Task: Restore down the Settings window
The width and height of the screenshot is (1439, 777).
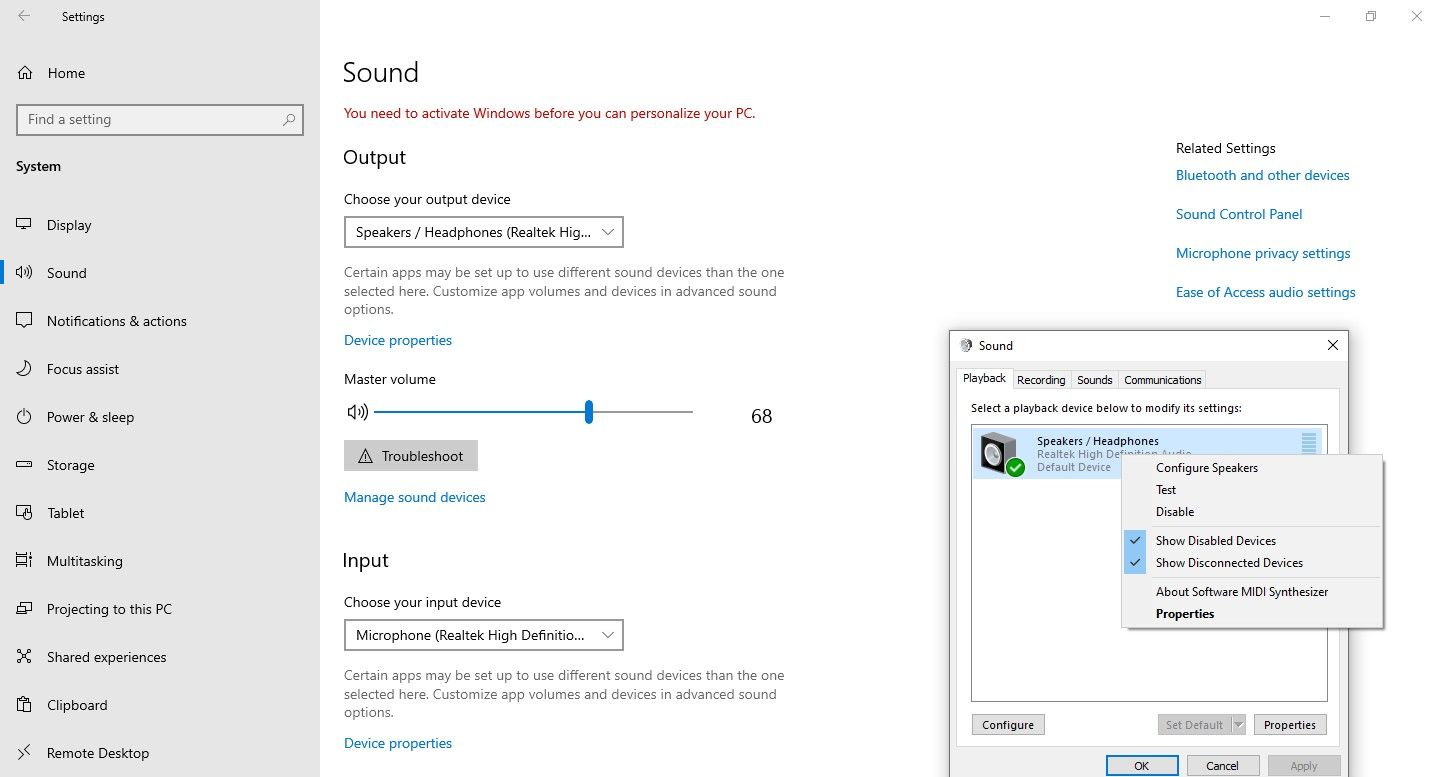Action: pyautogui.click(x=1371, y=16)
